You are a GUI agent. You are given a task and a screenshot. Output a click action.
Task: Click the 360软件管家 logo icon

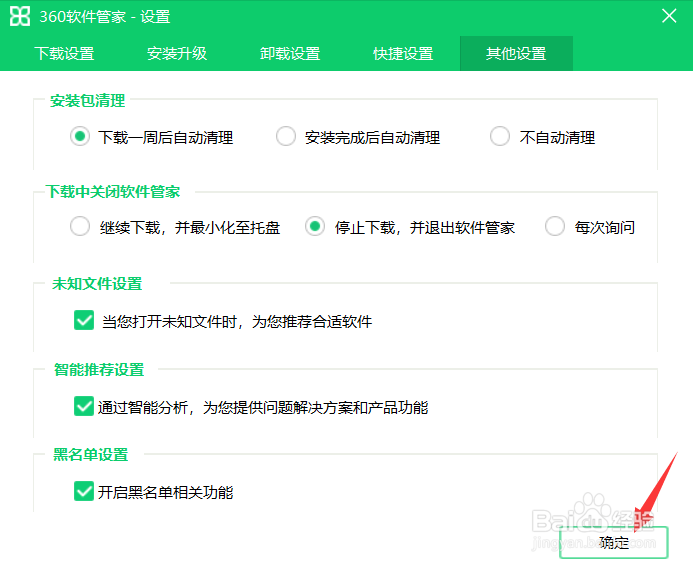(x=20, y=16)
